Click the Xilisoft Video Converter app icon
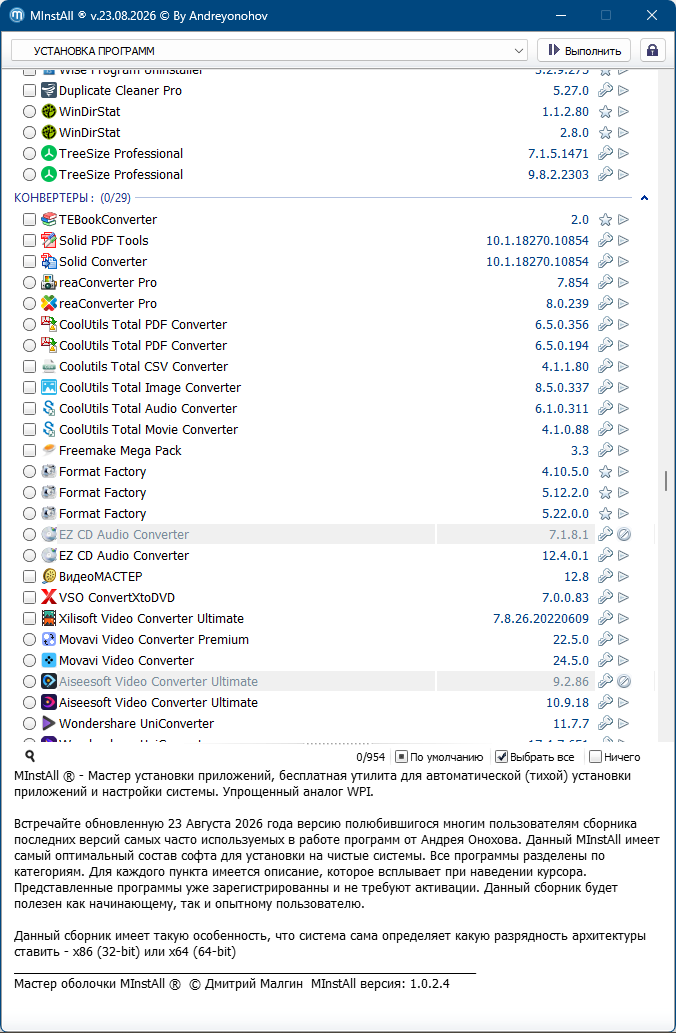The image size is (676, 1033). pos(49,619)
